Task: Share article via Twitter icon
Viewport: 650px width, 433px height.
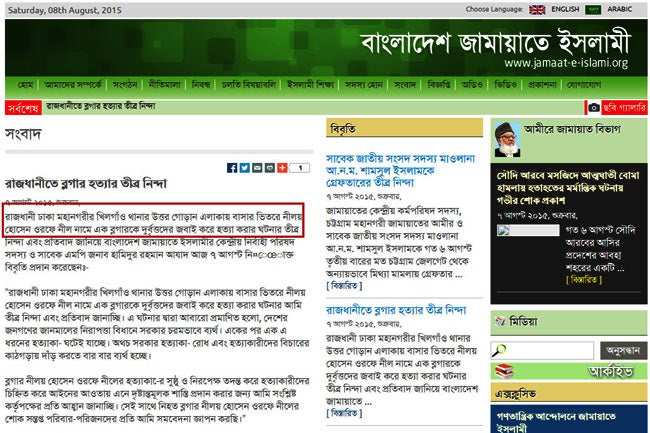Action: click(x=245, y=168)
